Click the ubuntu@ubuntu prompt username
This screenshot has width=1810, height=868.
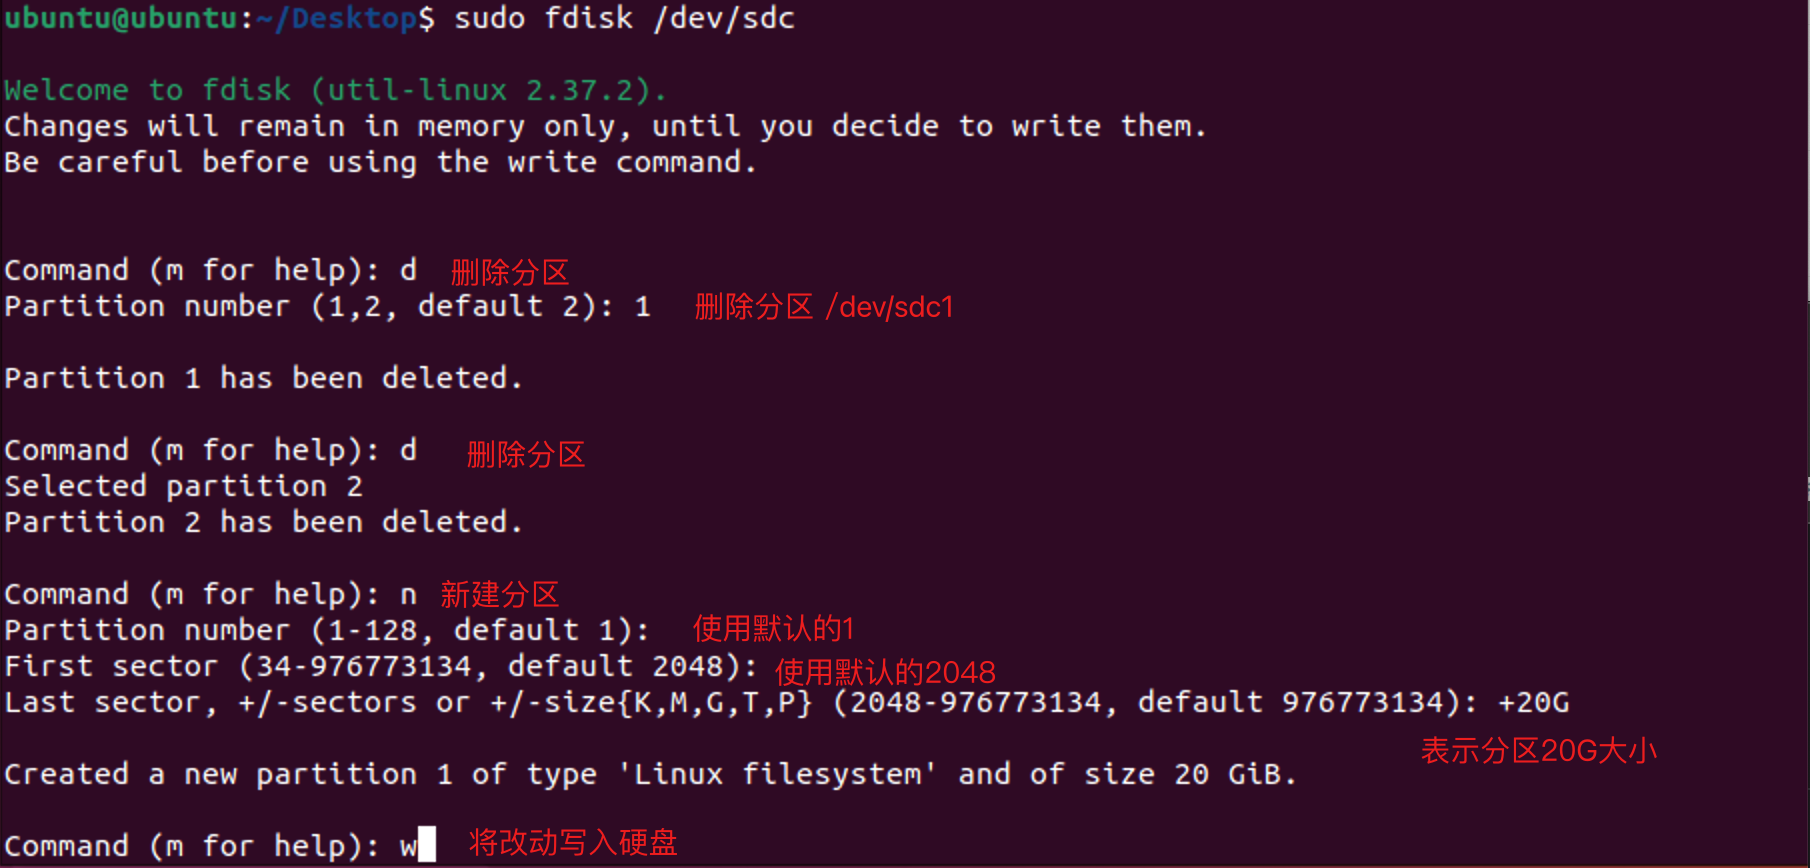pyautogui.click(x=120, y=18)
